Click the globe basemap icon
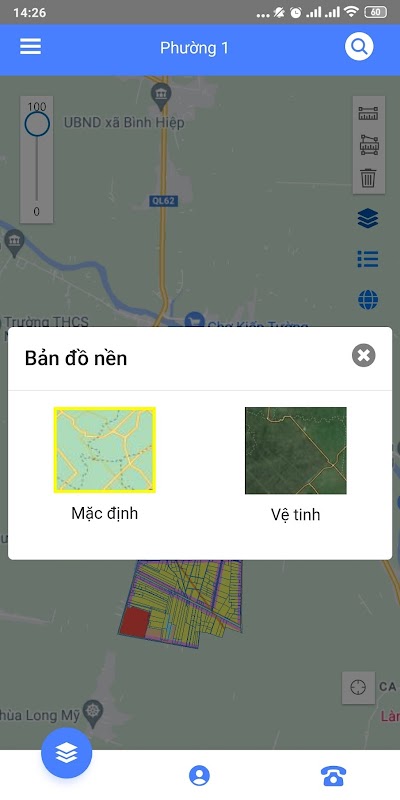Image resolution: width=400 pixels, height=800 pixels. point(368,300)
